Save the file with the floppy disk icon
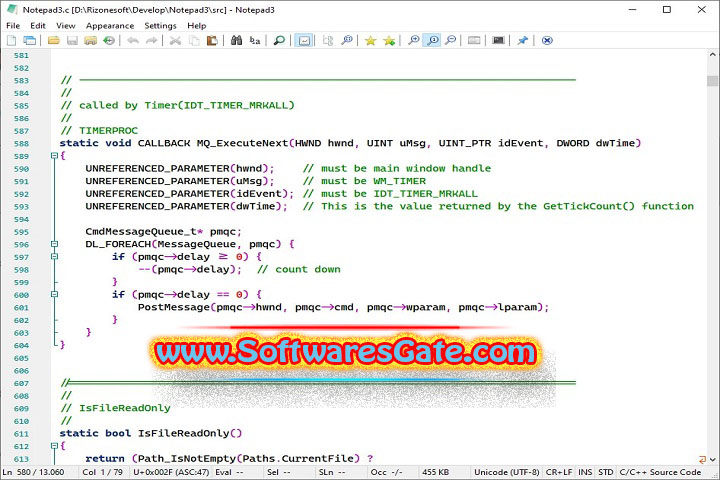Viewport: 720px width, 480px height. pos(72,41)
